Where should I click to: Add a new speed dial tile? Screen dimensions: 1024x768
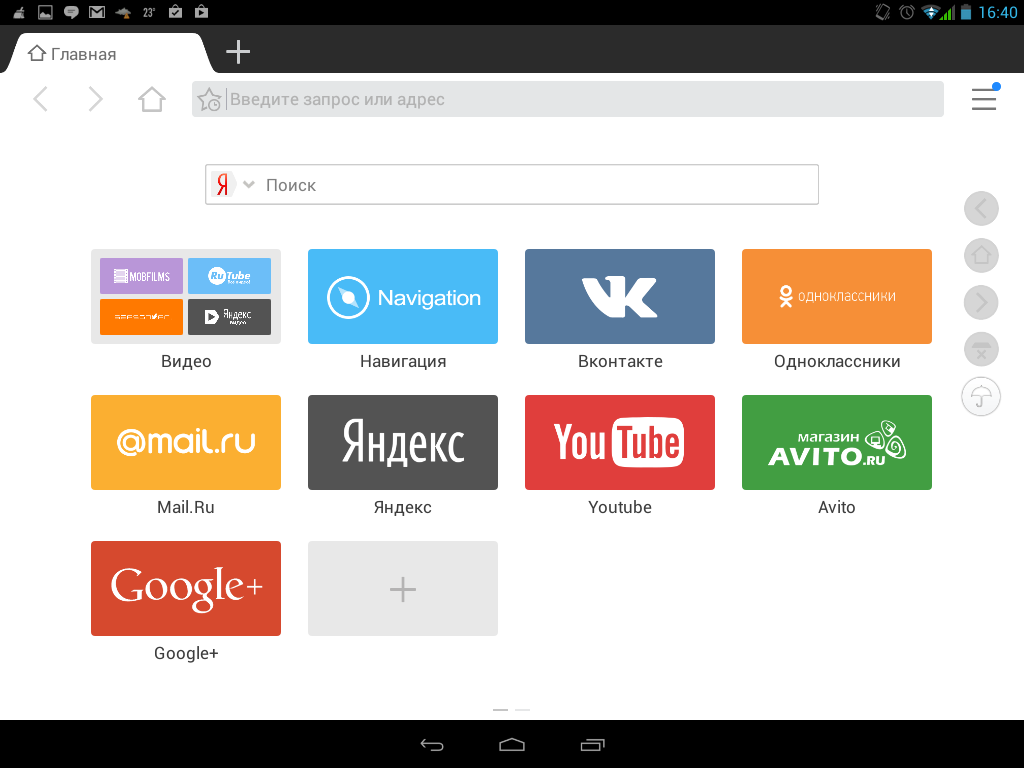click(x=402, y=589)
